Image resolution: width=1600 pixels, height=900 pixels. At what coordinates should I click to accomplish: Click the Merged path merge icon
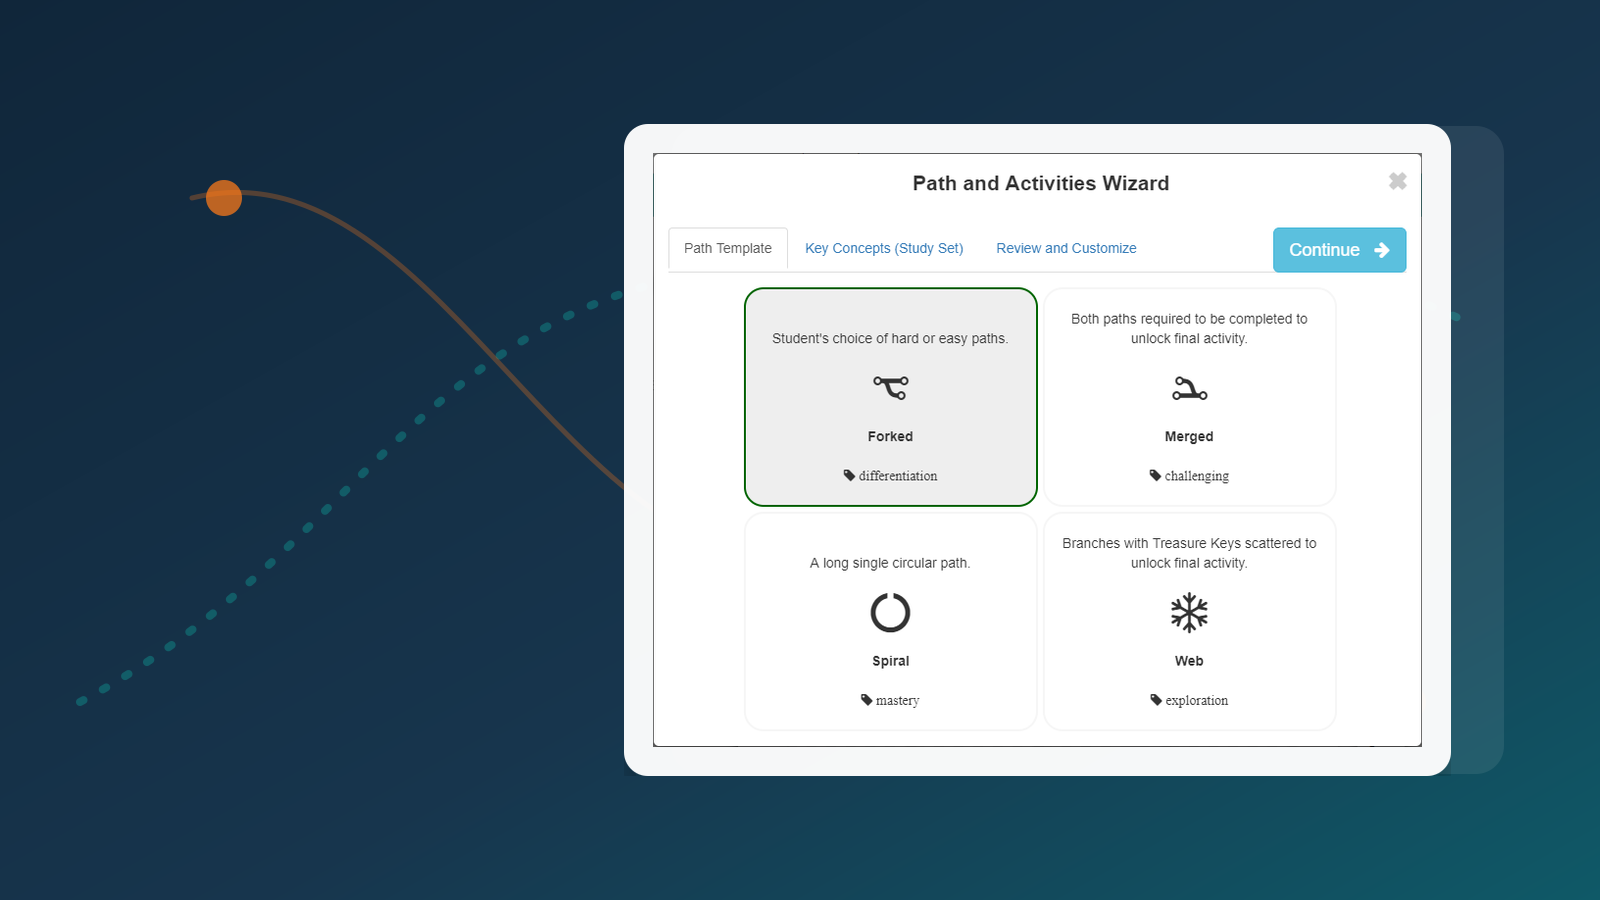point(1189,389)
